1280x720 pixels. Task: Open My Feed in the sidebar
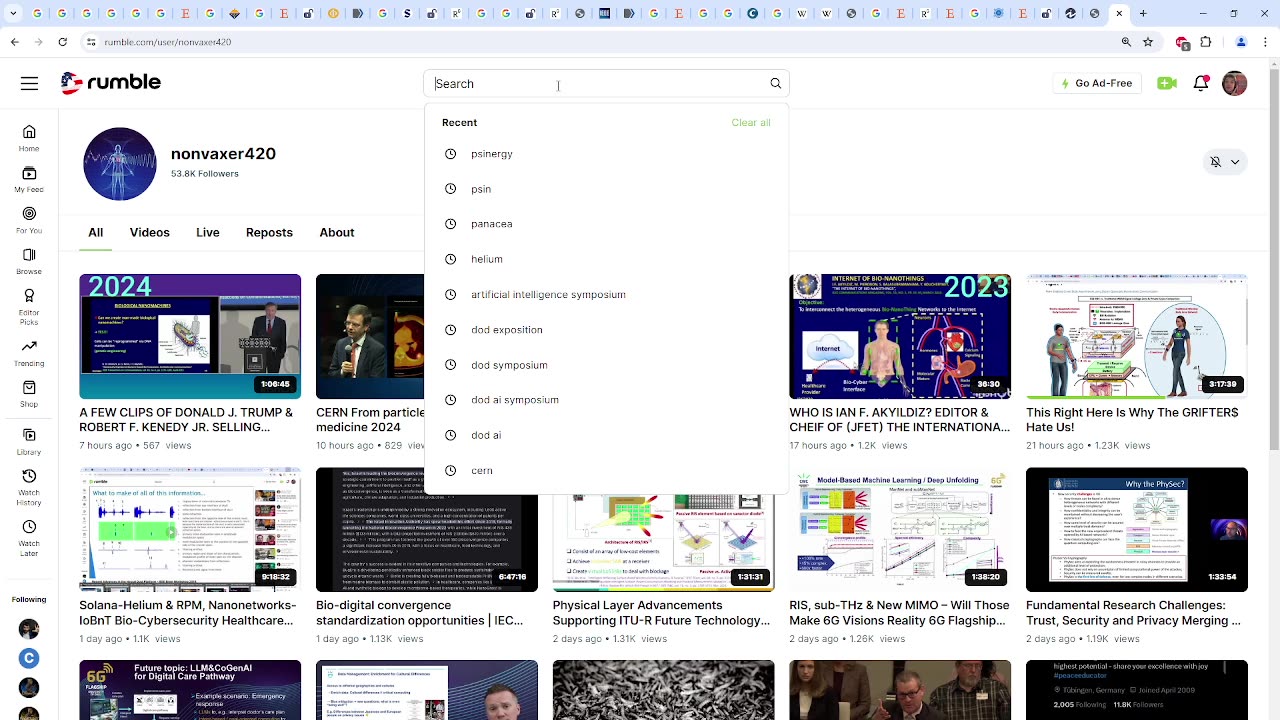(29, 179)
